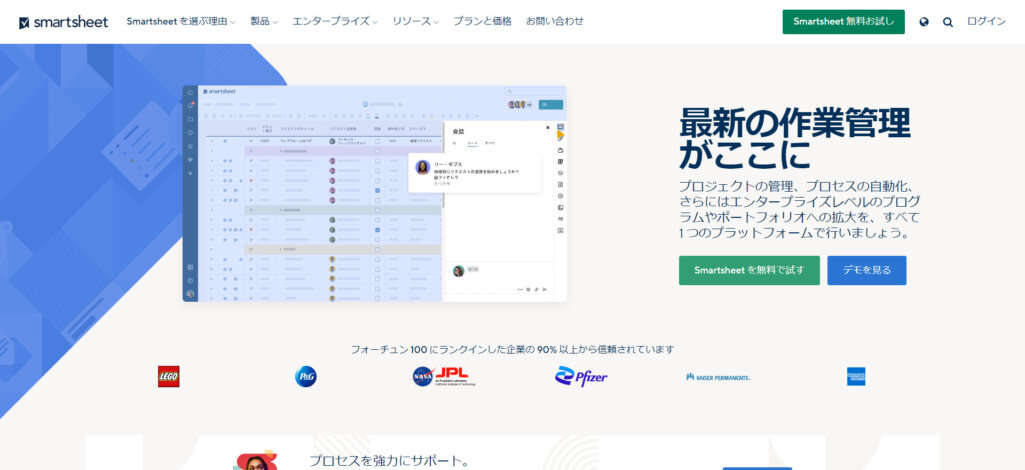The width and height of the screenshot is (1025, 470).
Task: Expand the 'リソース' dropdown menu
Action: pyautogui.click(x=416, y=22)
